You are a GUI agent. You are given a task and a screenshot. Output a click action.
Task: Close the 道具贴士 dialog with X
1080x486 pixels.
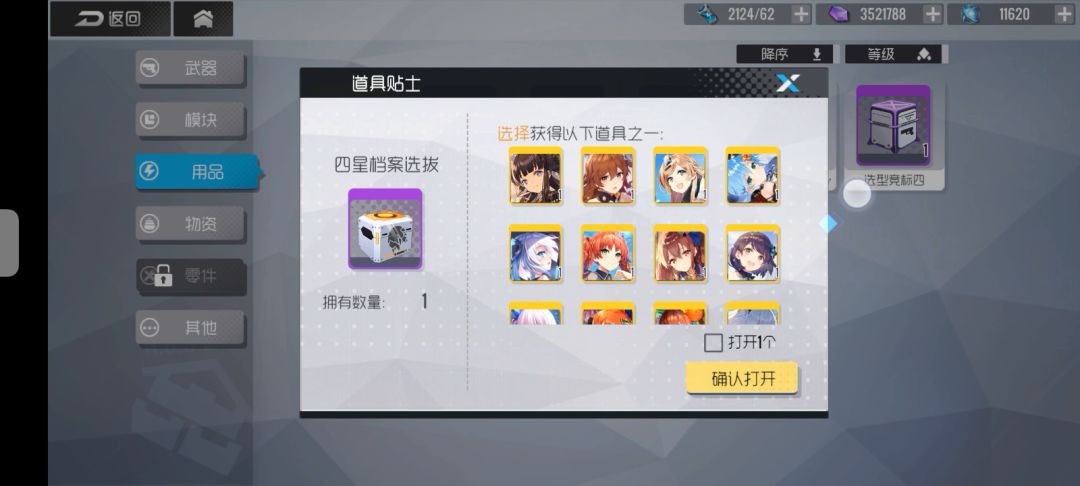pos(787,83)
